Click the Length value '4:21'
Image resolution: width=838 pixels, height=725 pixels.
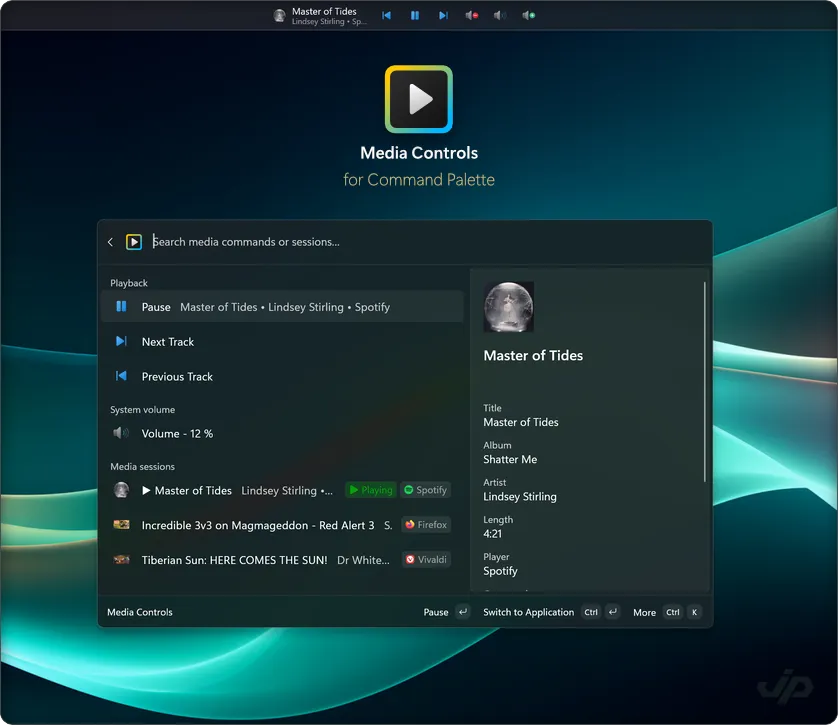click(492, 534)
